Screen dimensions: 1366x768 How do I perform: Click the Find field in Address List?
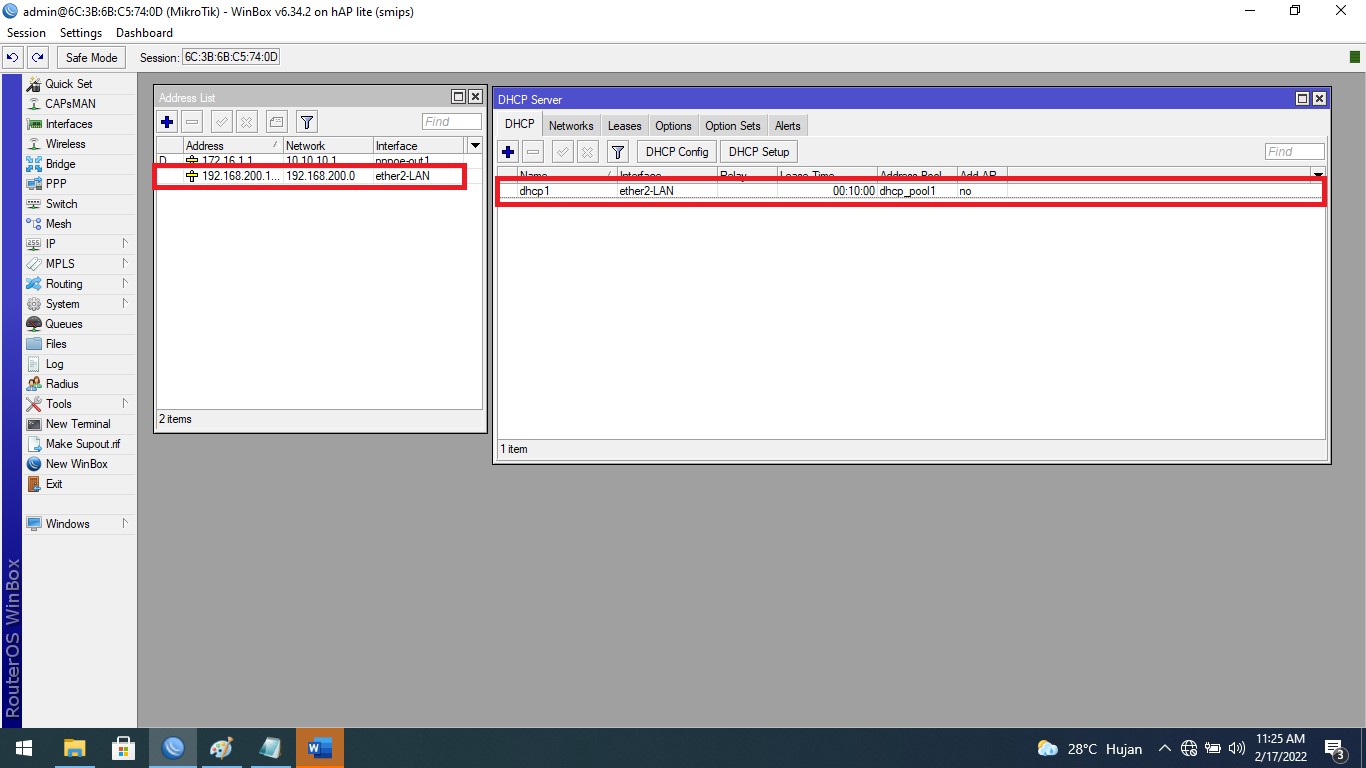[451, 122]
